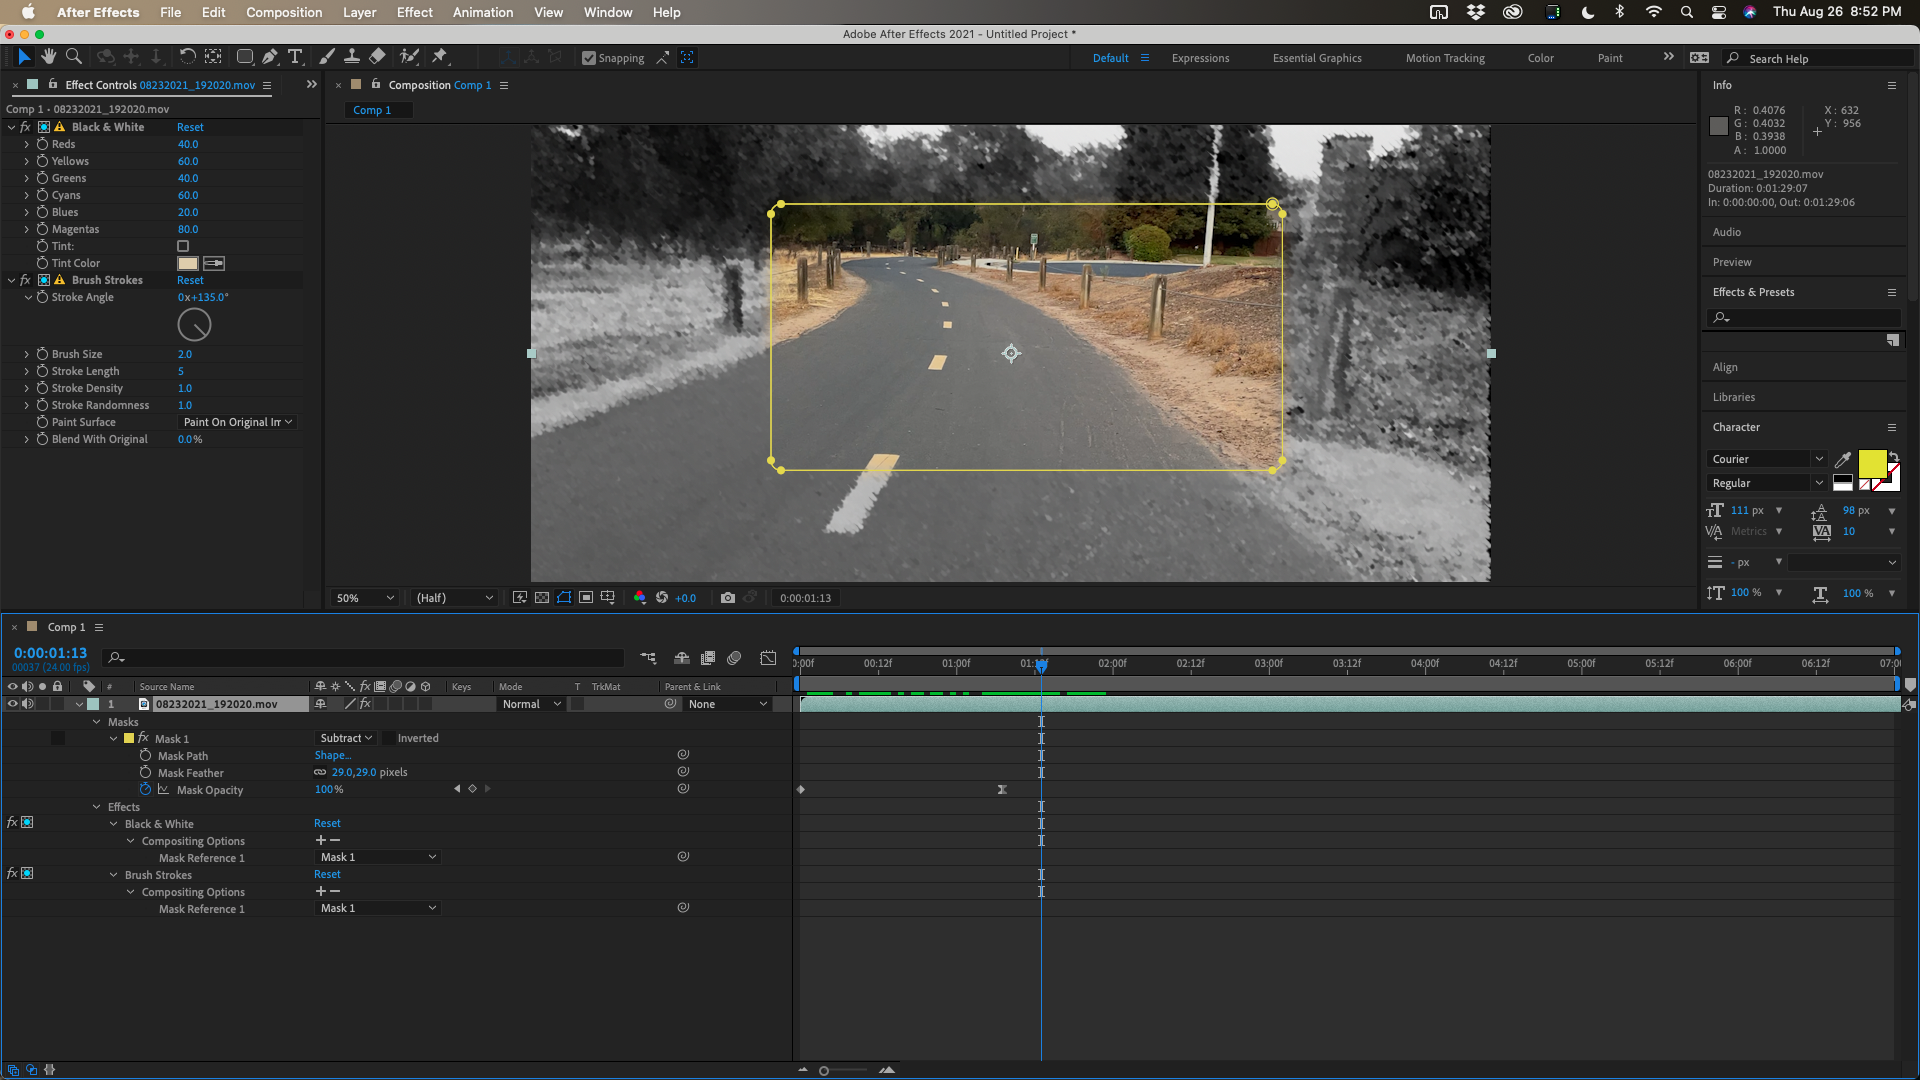Select the Brush tool

pyautogui.click(x=326, y=57)
